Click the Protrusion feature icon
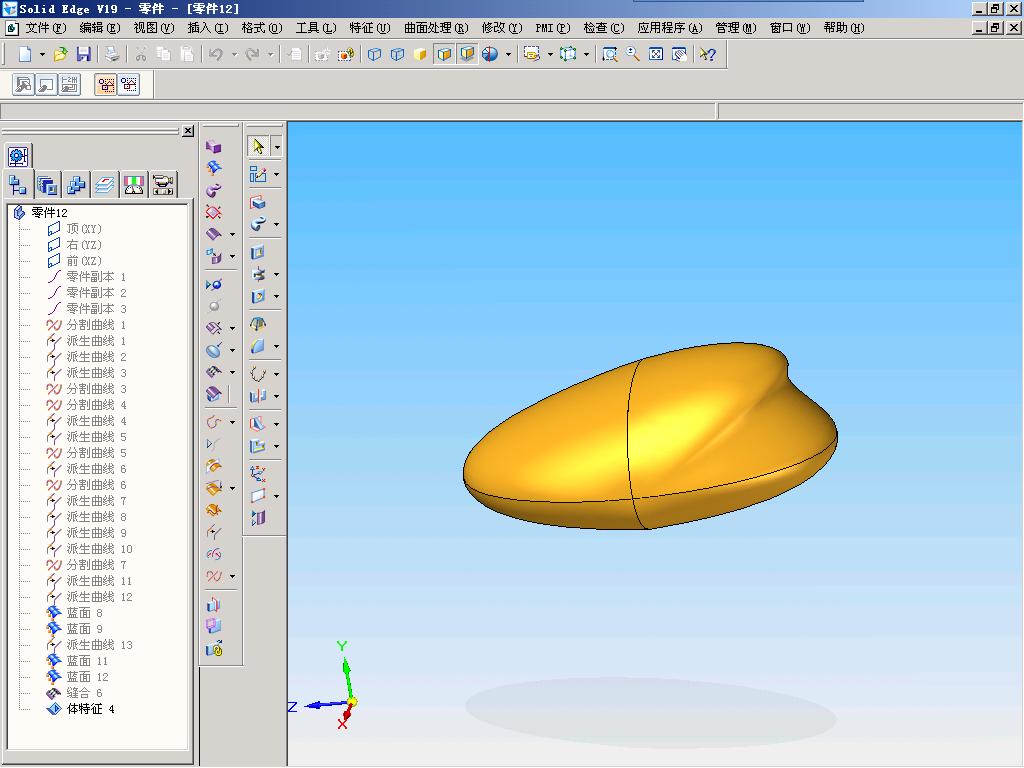The height and width of the screenshot is (768, 1024). click(258, 202)
